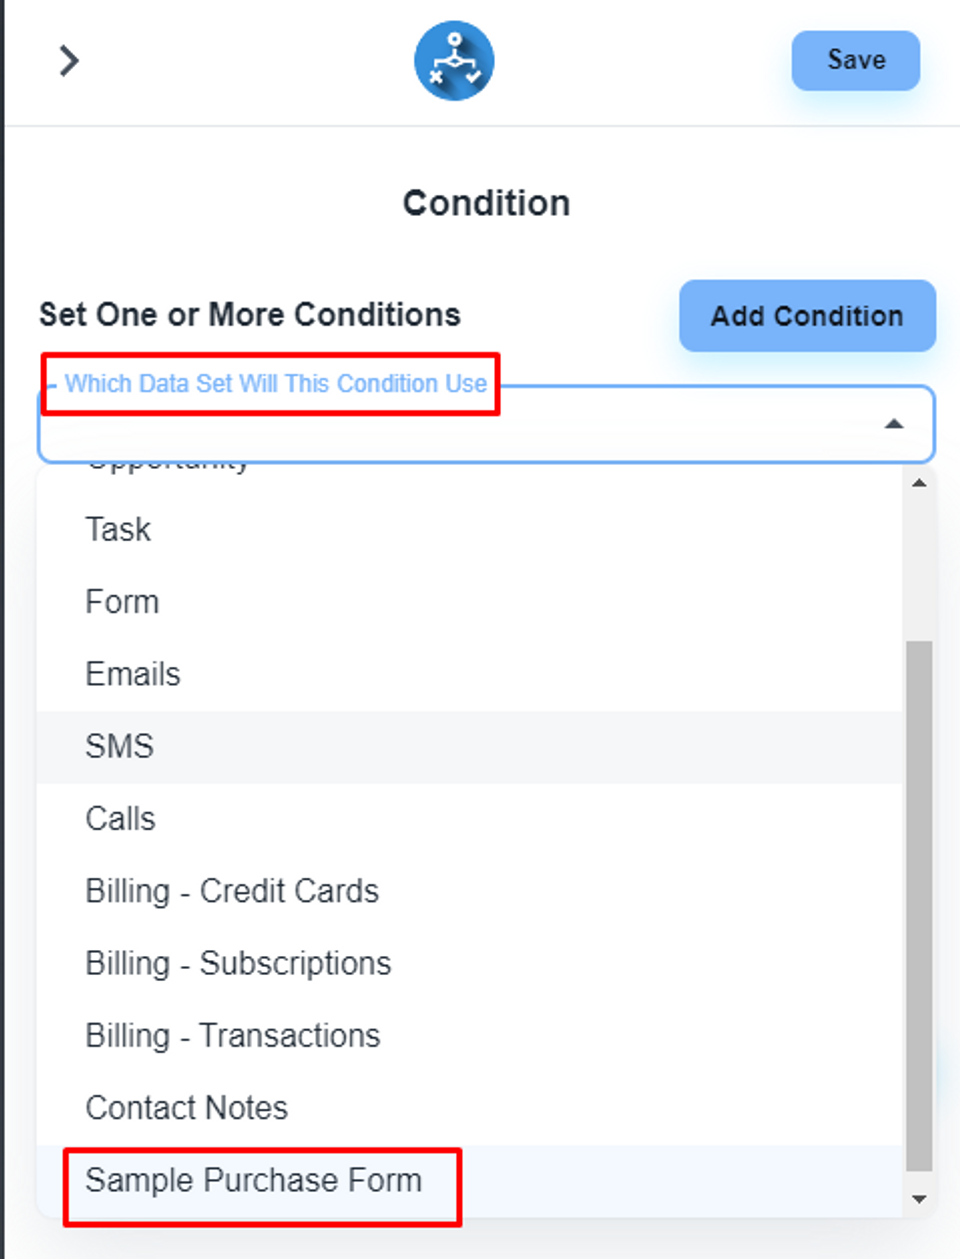
Task: Select Task from the dropdown list
Action: (118, 529)
